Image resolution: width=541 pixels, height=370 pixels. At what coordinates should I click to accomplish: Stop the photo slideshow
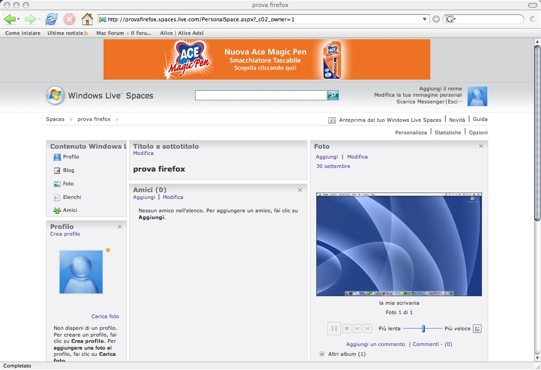point(347,328)
